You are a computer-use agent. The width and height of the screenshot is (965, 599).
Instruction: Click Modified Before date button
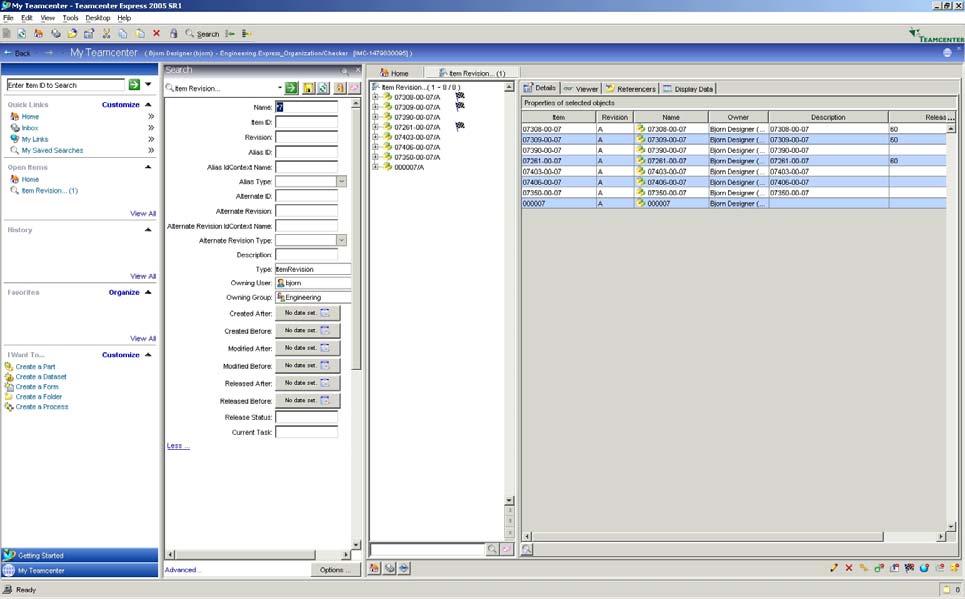pos(308,366)
